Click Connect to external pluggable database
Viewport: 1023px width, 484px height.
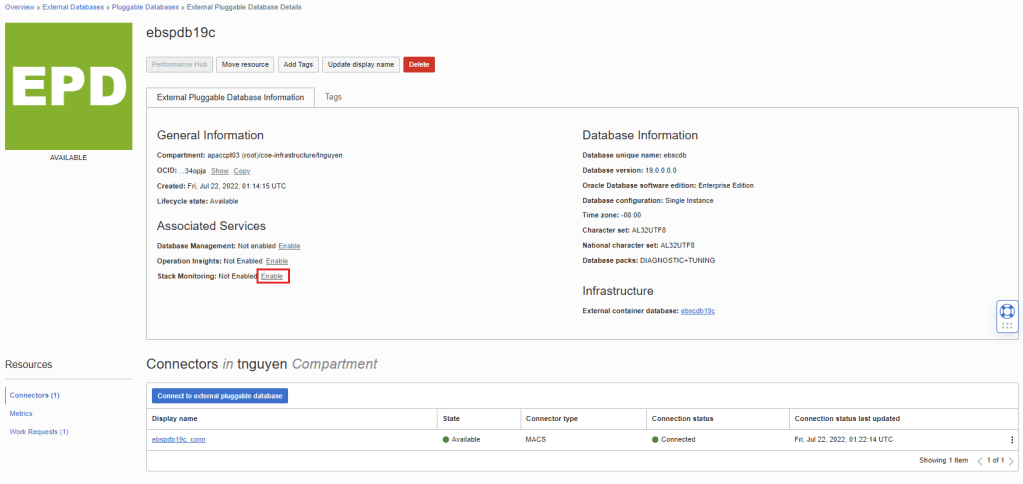pos(218,396)
